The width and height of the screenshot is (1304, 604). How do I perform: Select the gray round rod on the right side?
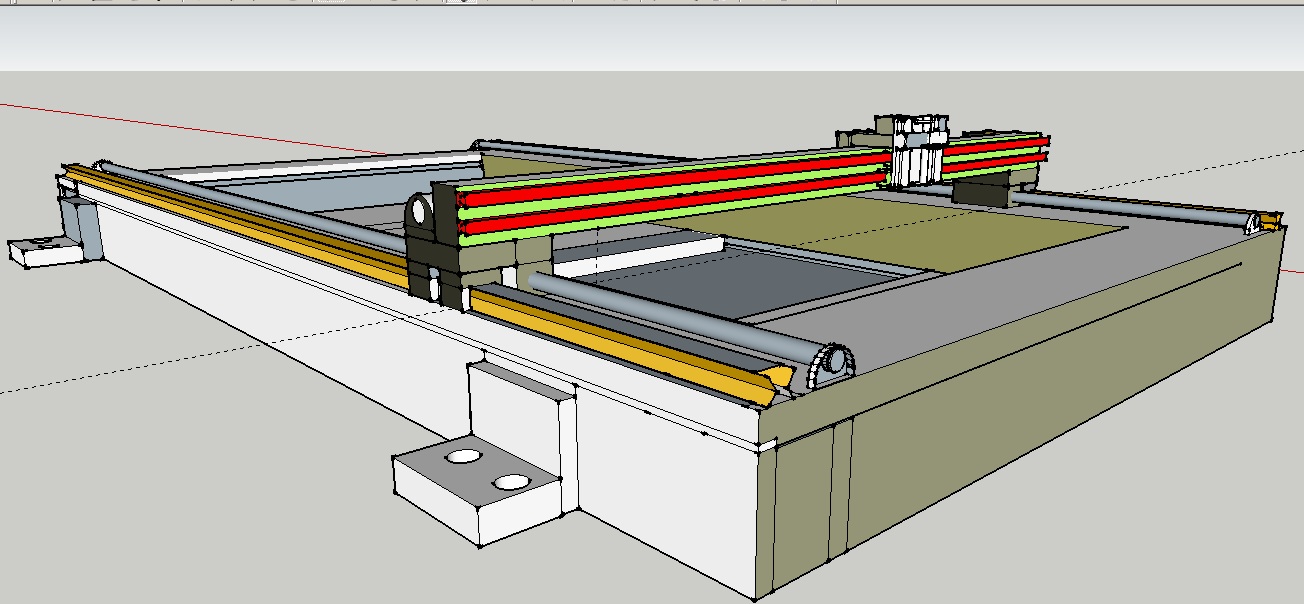[x=1135, y=207]
